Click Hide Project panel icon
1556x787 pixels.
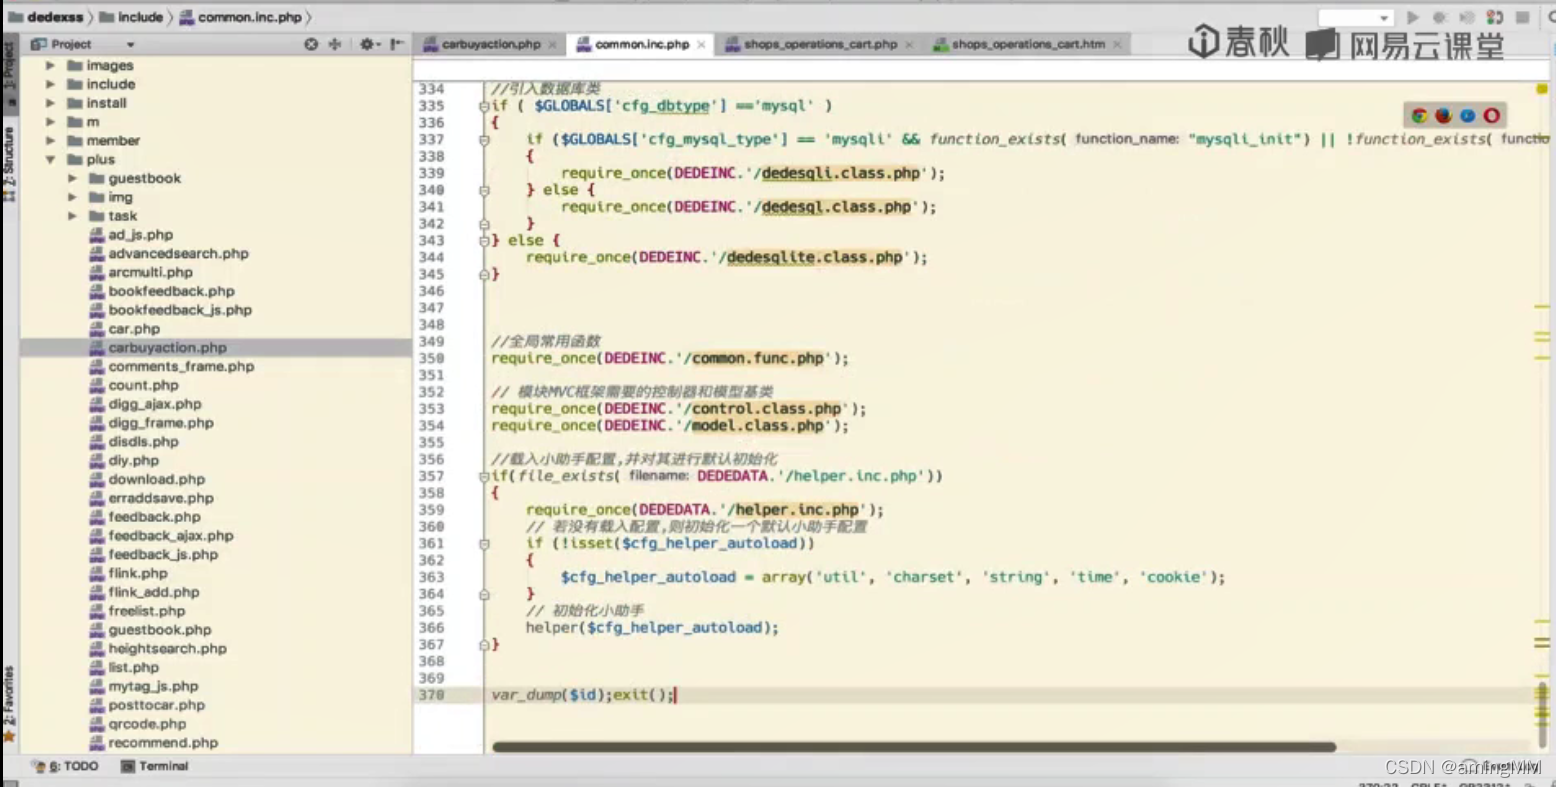[x=397, y=44]
